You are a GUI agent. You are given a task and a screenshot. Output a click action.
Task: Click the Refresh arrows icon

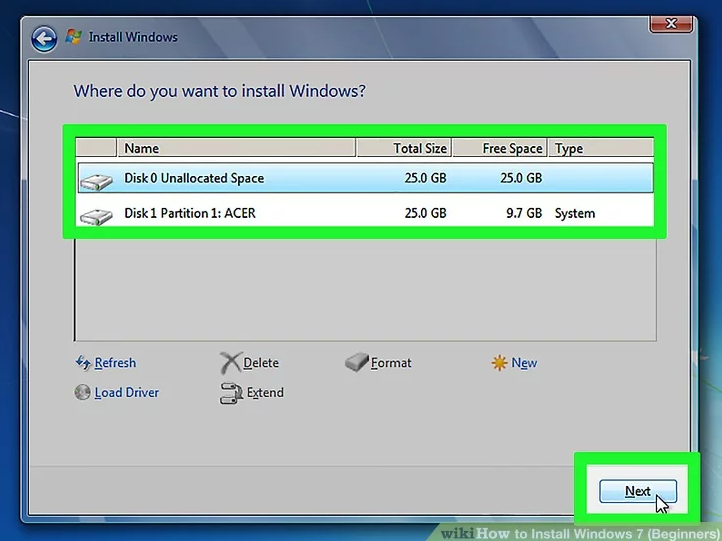tap(83, 363)
